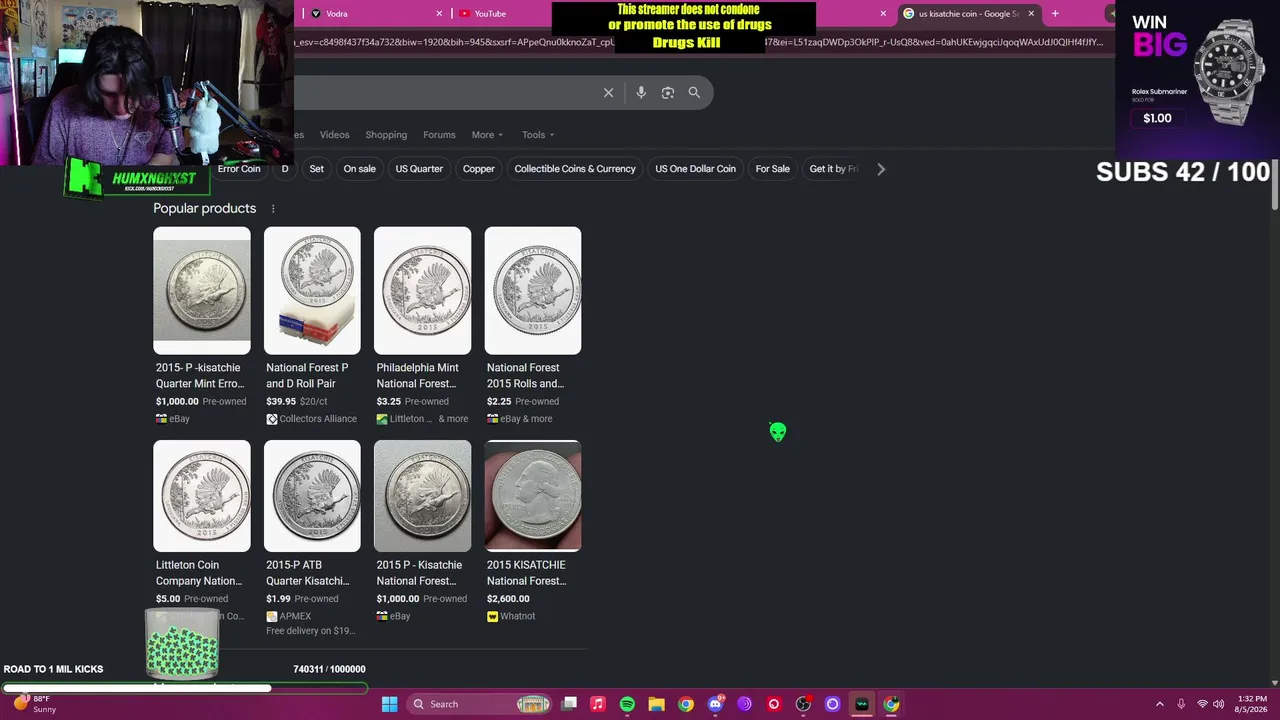Open the Philadelphia Mint National Forest coin image
The height and width of the screenshot is (720, 1280).
(423, 291)
